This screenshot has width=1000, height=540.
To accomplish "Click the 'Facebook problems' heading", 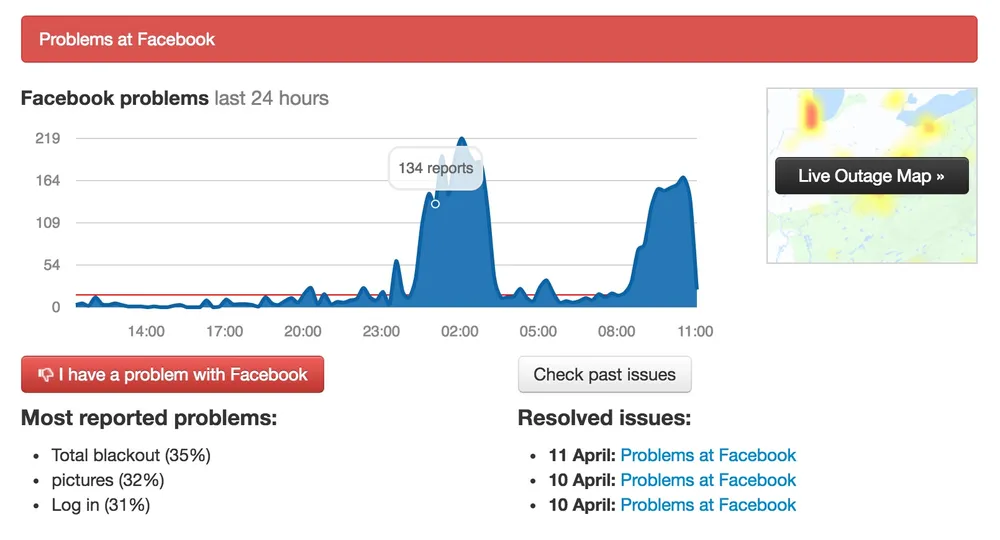I will coord(115,98).
